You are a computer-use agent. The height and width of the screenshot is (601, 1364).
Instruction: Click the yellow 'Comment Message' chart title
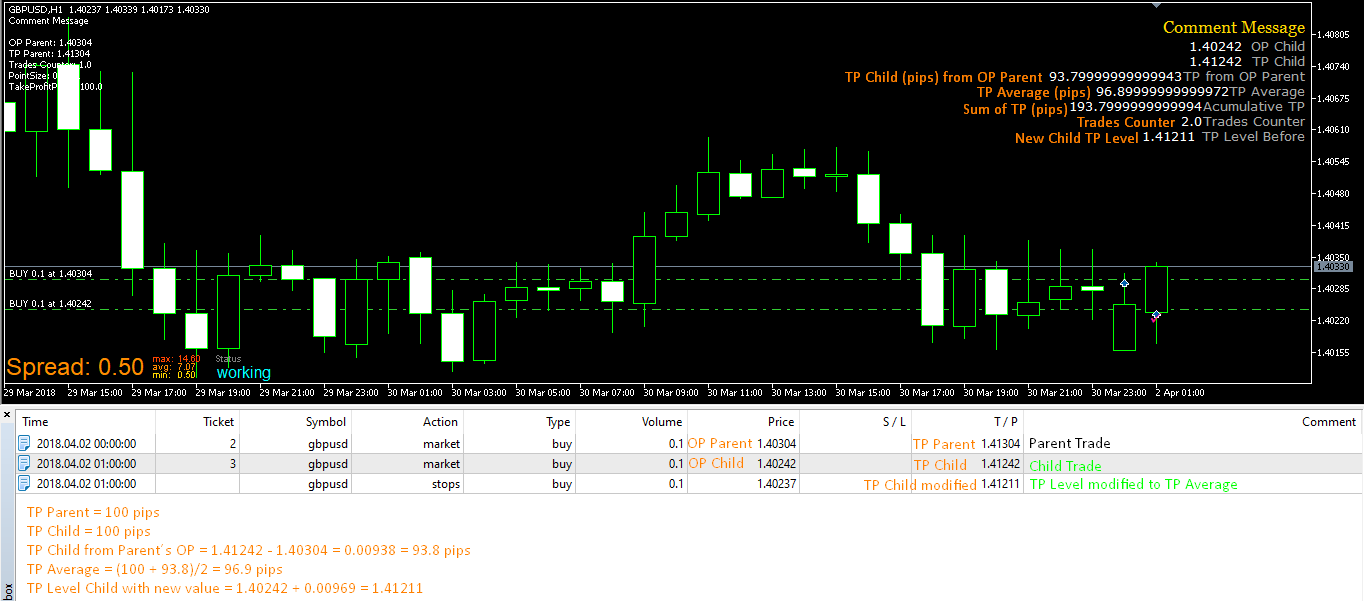[x=1234, y=28]
